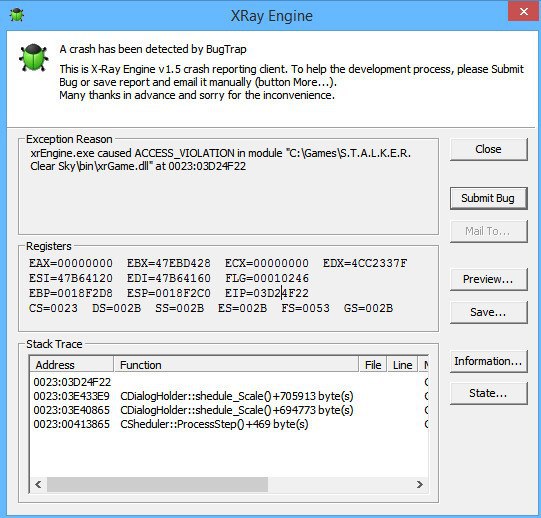The image size is (541, 518).
Task: Click the EBX=47EBD428 register value
Action: pos(169,263)
